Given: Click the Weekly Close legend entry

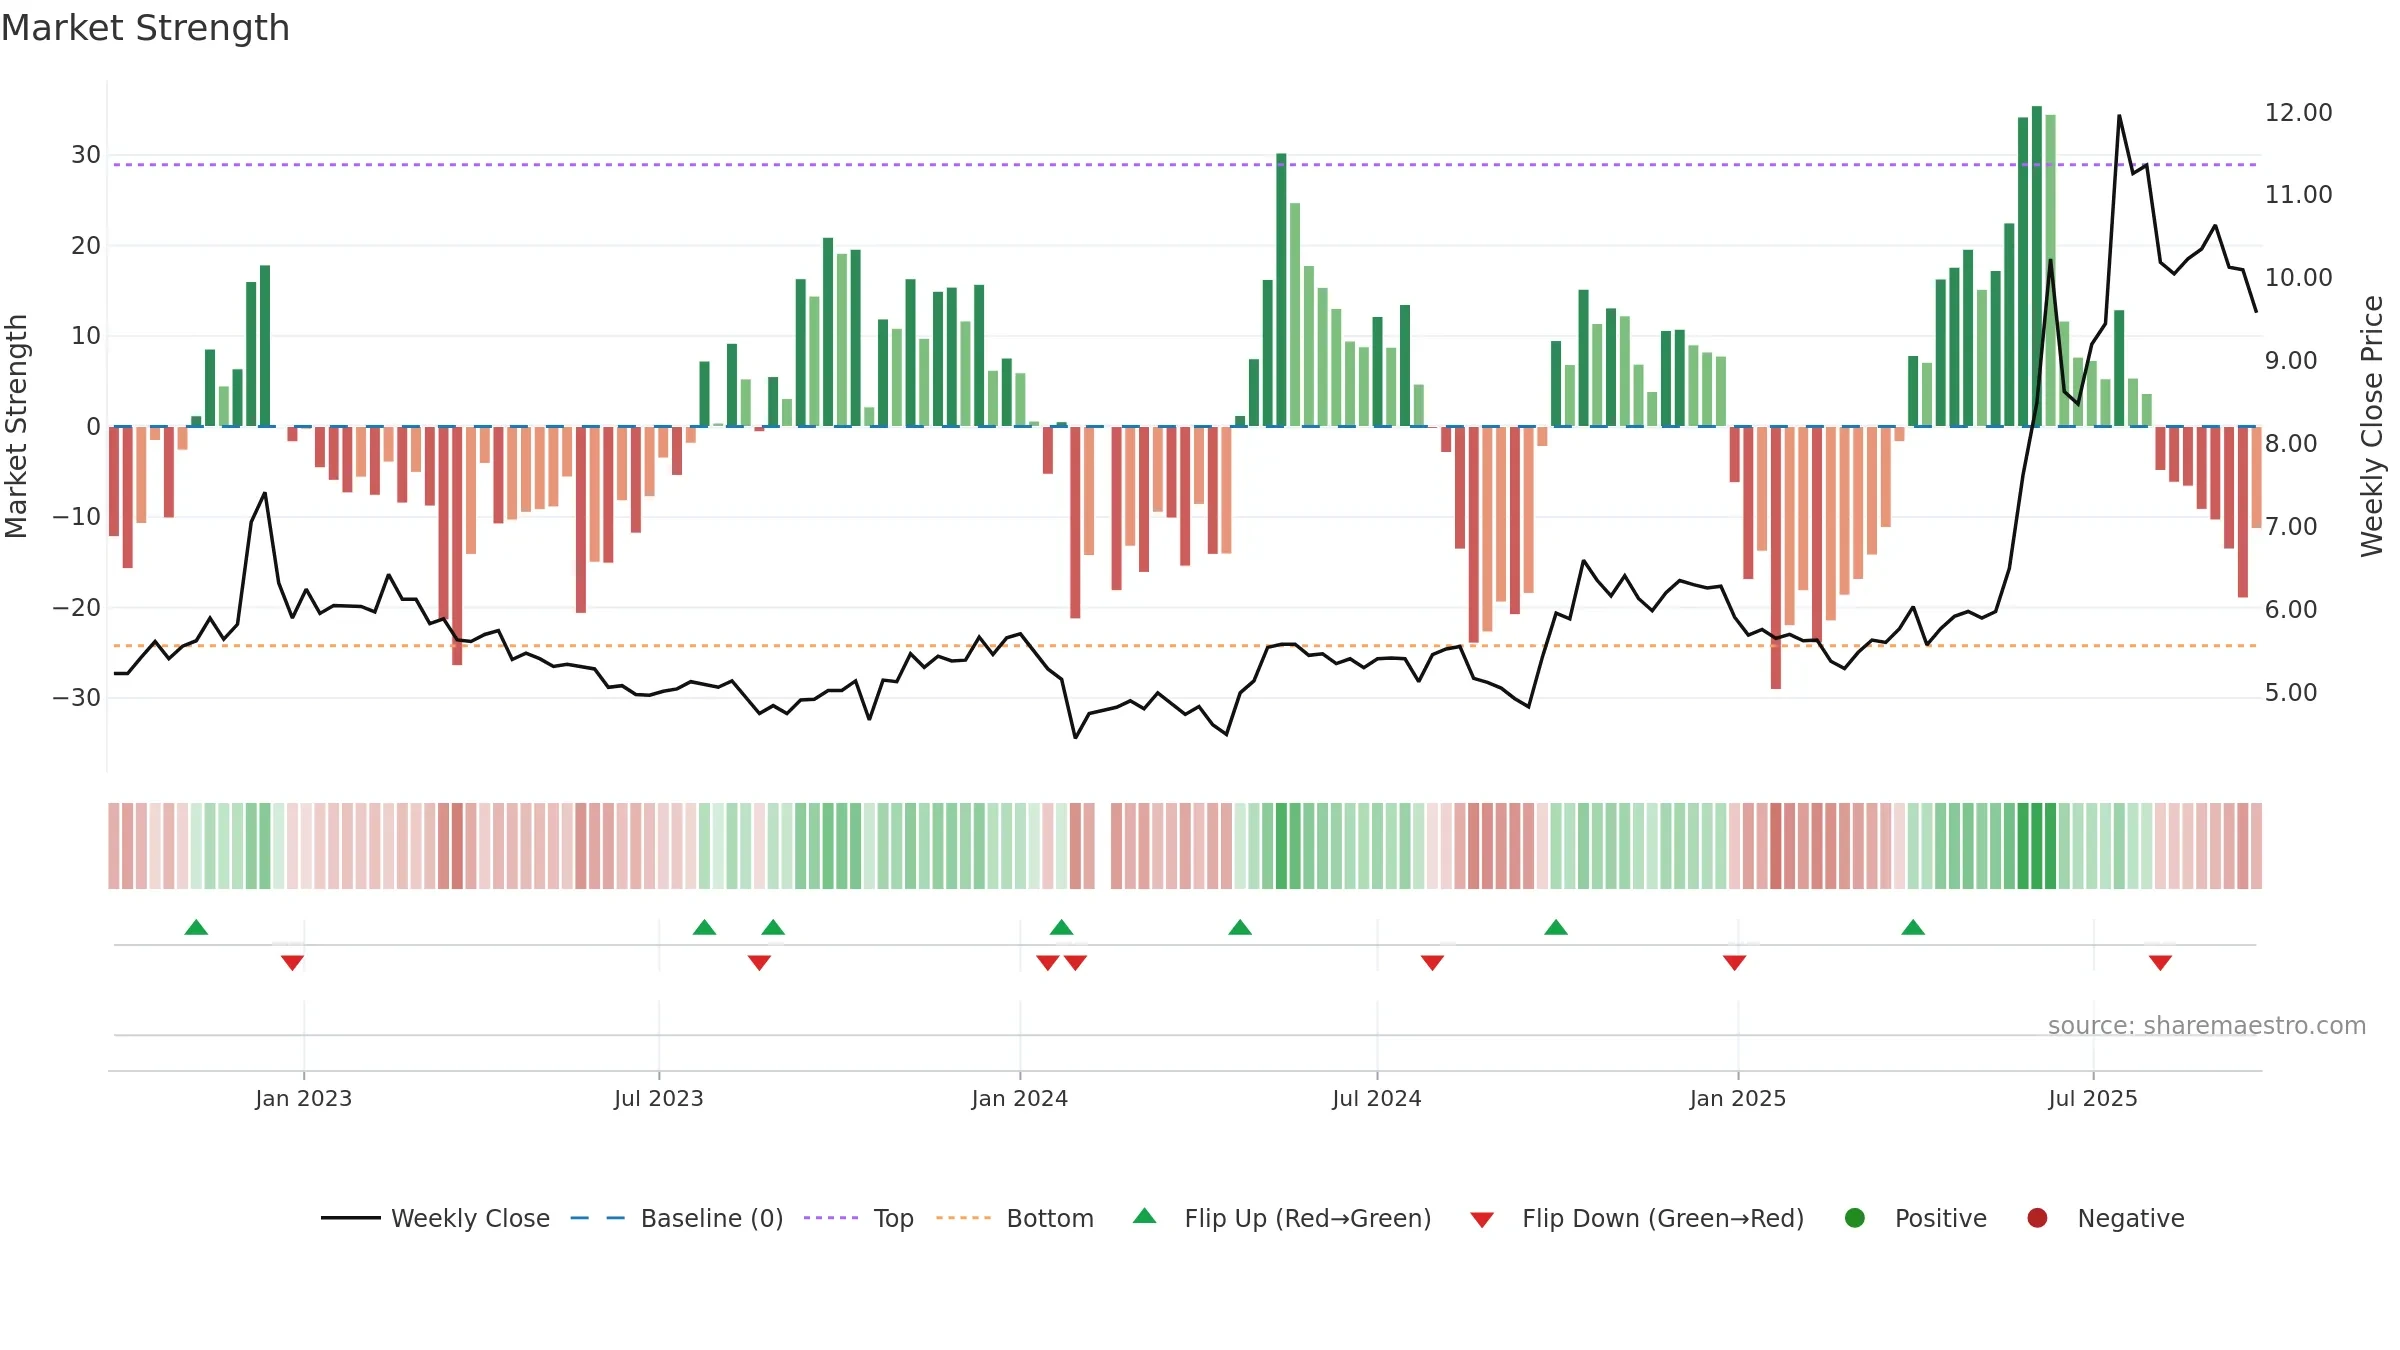Looking at the screenshot, I should pyautogui.click(x=436, y=1218).
